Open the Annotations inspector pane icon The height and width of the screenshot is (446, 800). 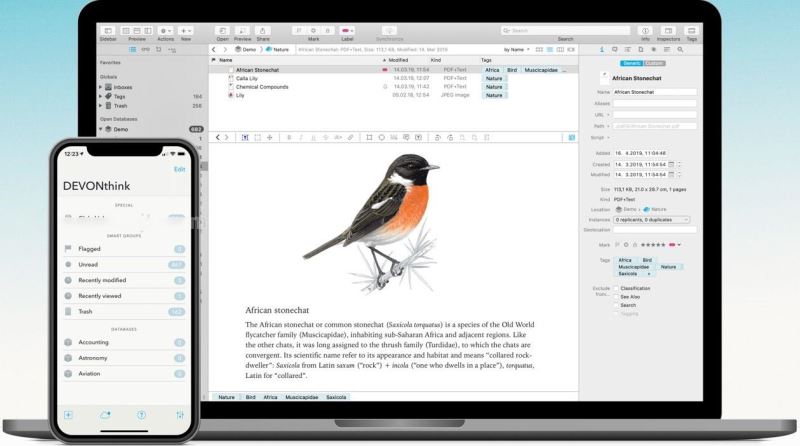point(614,49)
